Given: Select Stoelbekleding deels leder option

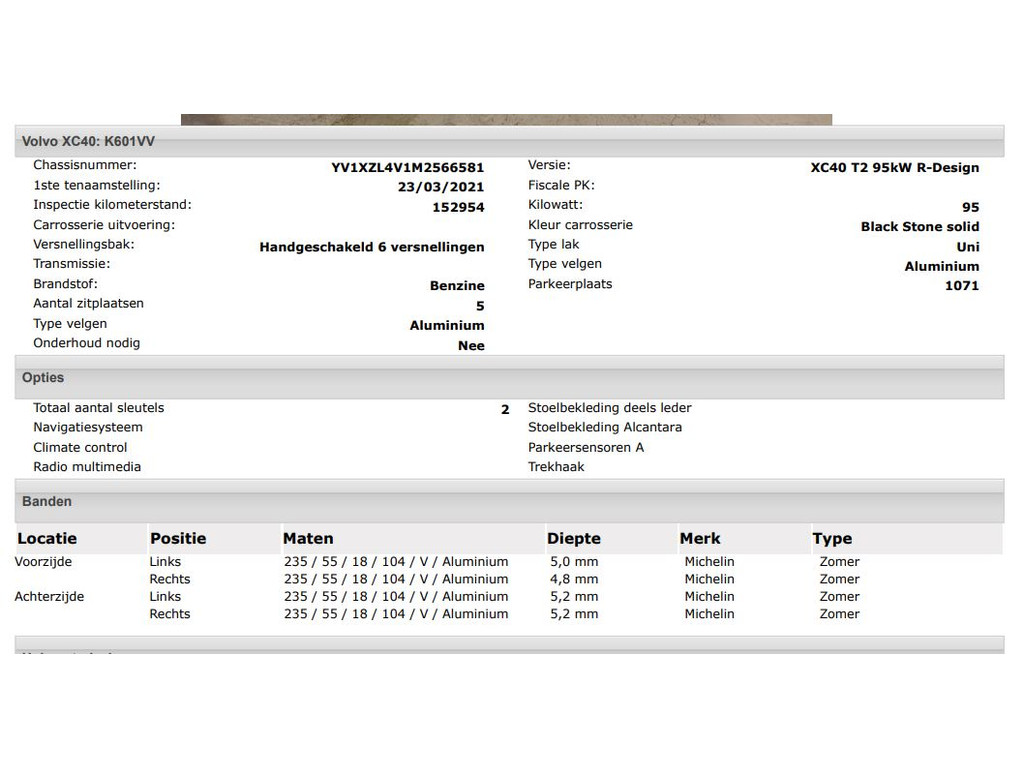Looking at the screenshot, I should (x=609, y=408).
